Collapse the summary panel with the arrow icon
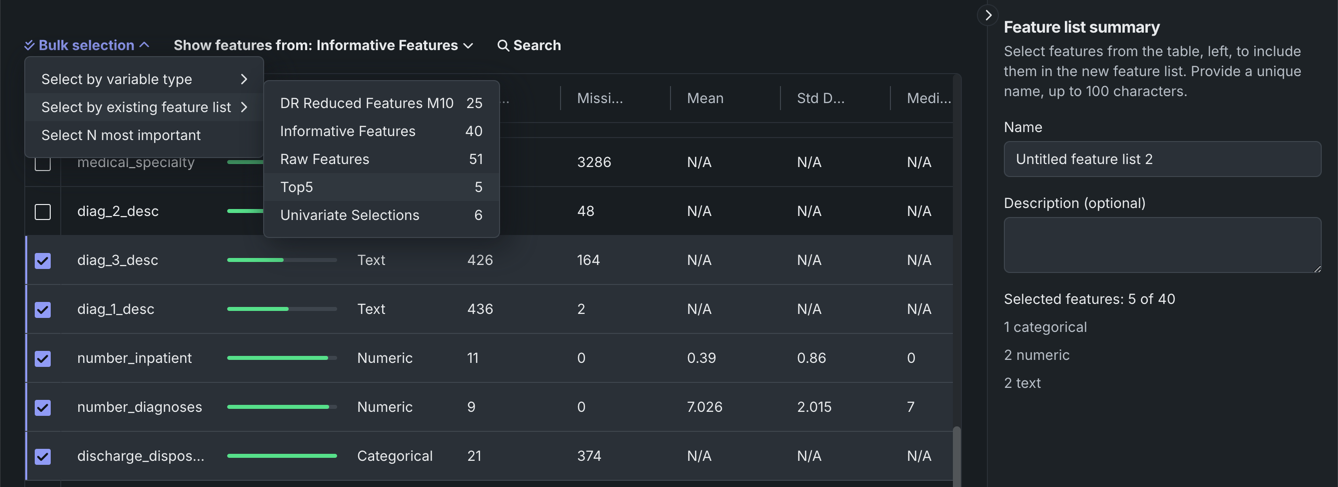This screenshot has width=1338, height=487. (988, 15)
